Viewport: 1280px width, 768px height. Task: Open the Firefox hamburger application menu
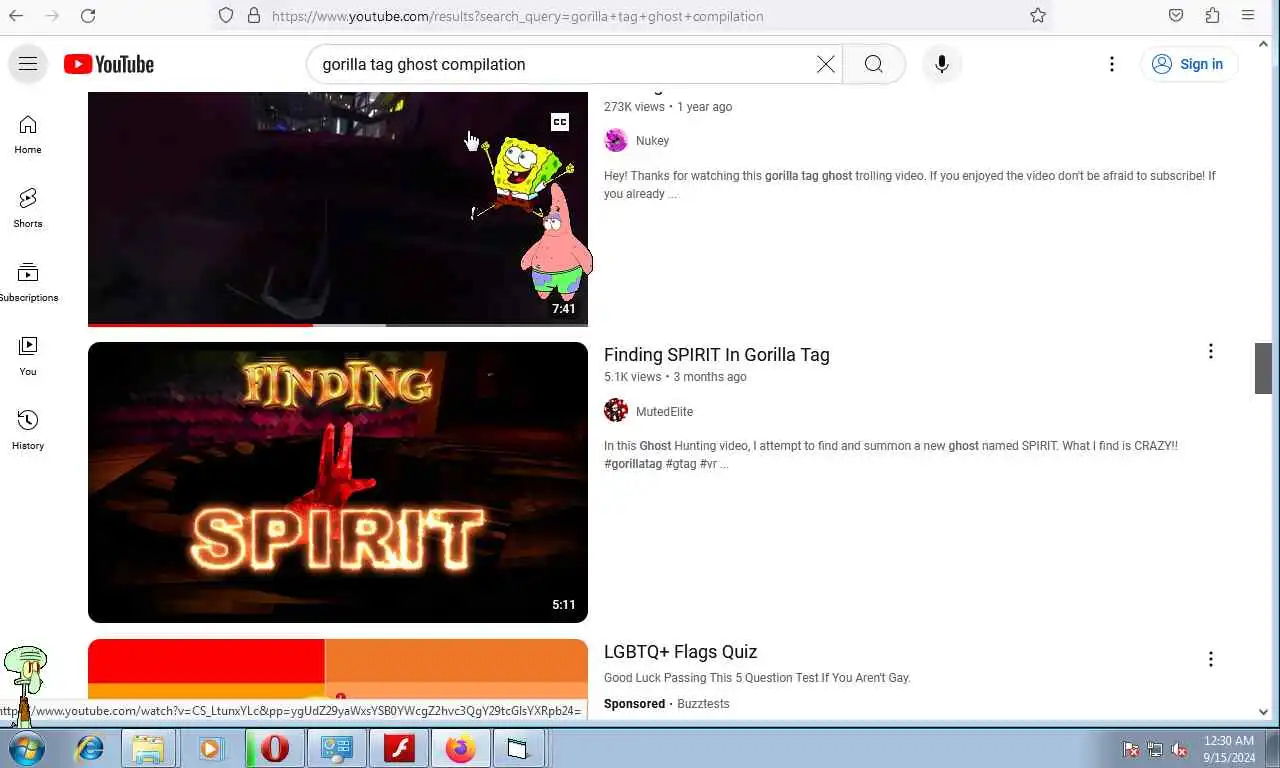tap(1248, 16)
